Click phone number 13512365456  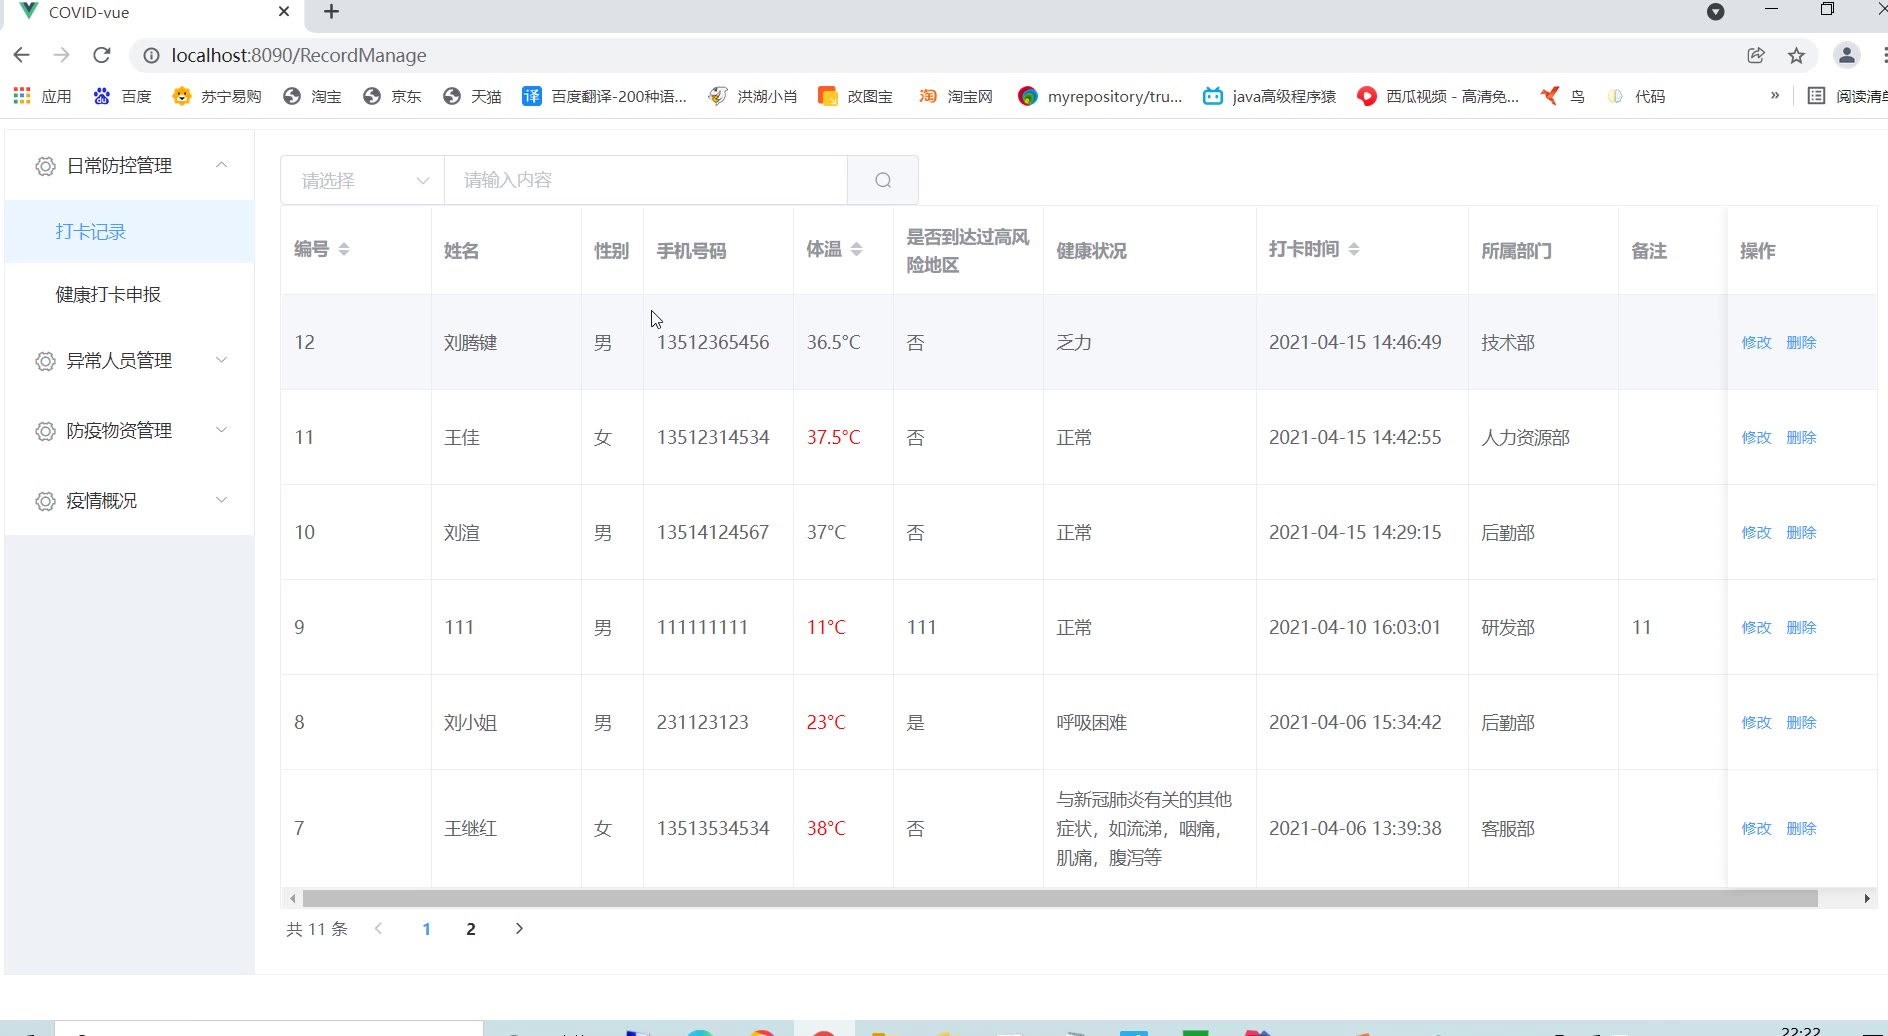point(713,342)
